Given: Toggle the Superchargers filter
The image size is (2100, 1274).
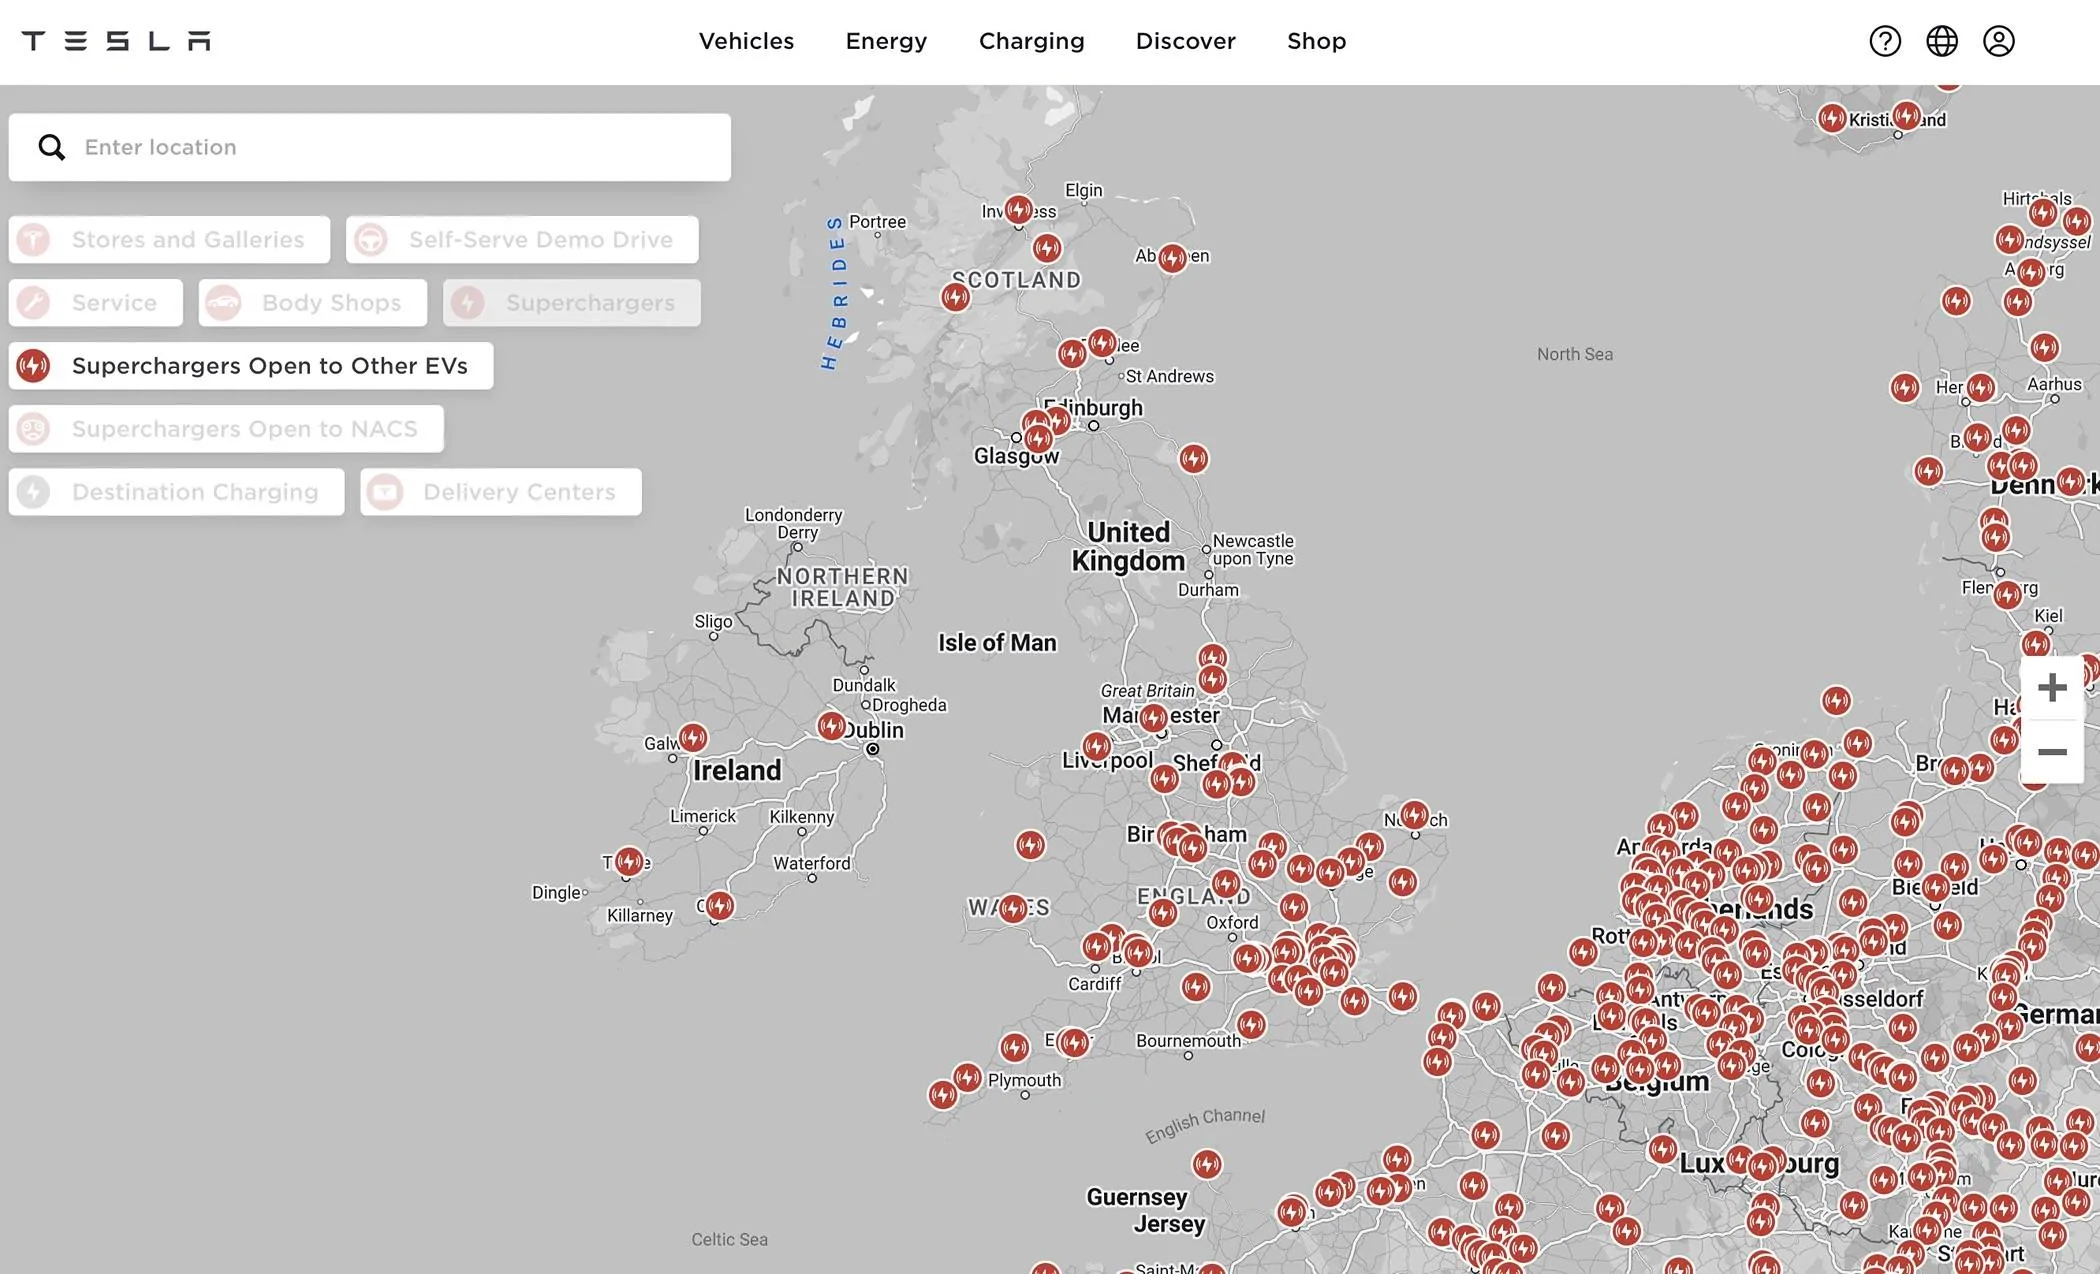Looking at the screenshot, I should click(x=572, y=303).
